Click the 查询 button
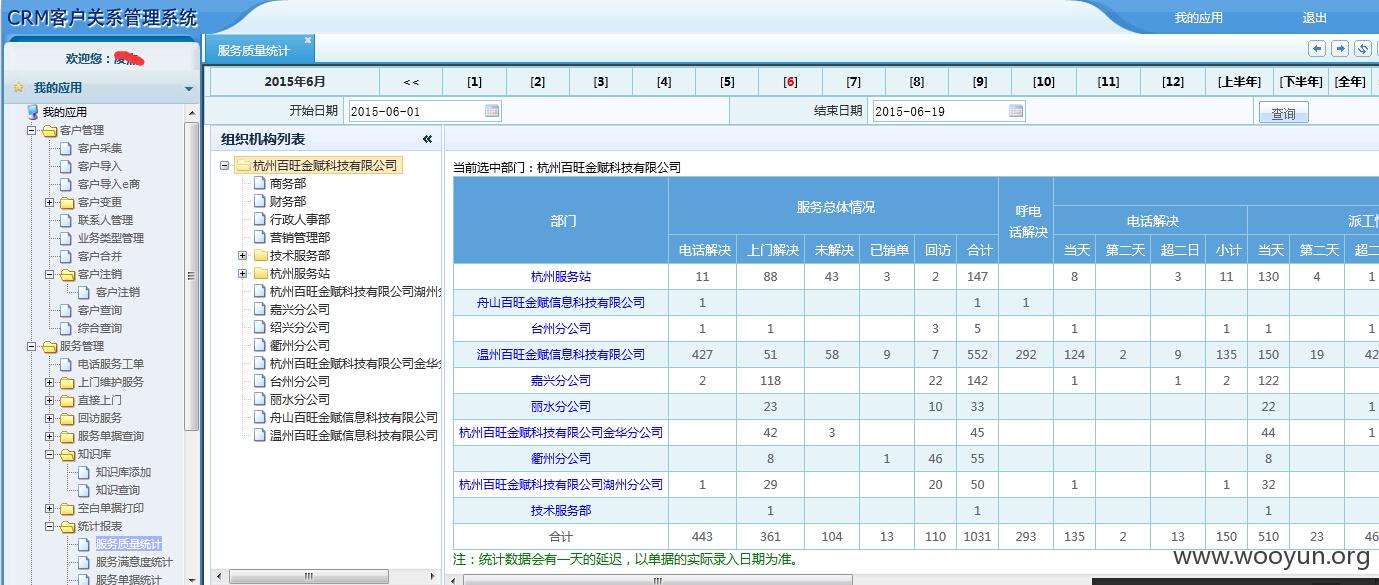This screenshot has width=1379, height=585. [x=1283, y=113]
